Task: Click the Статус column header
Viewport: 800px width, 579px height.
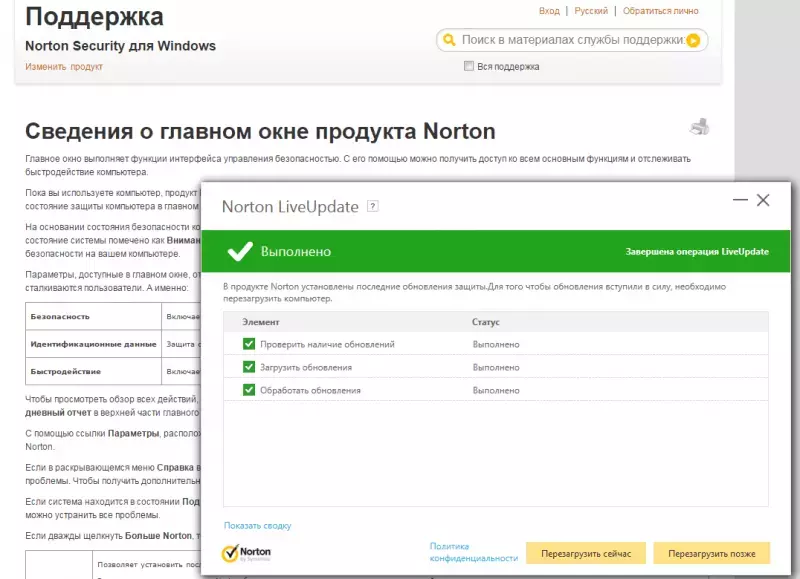Action: pyautogui.click(x=485, y=322)
